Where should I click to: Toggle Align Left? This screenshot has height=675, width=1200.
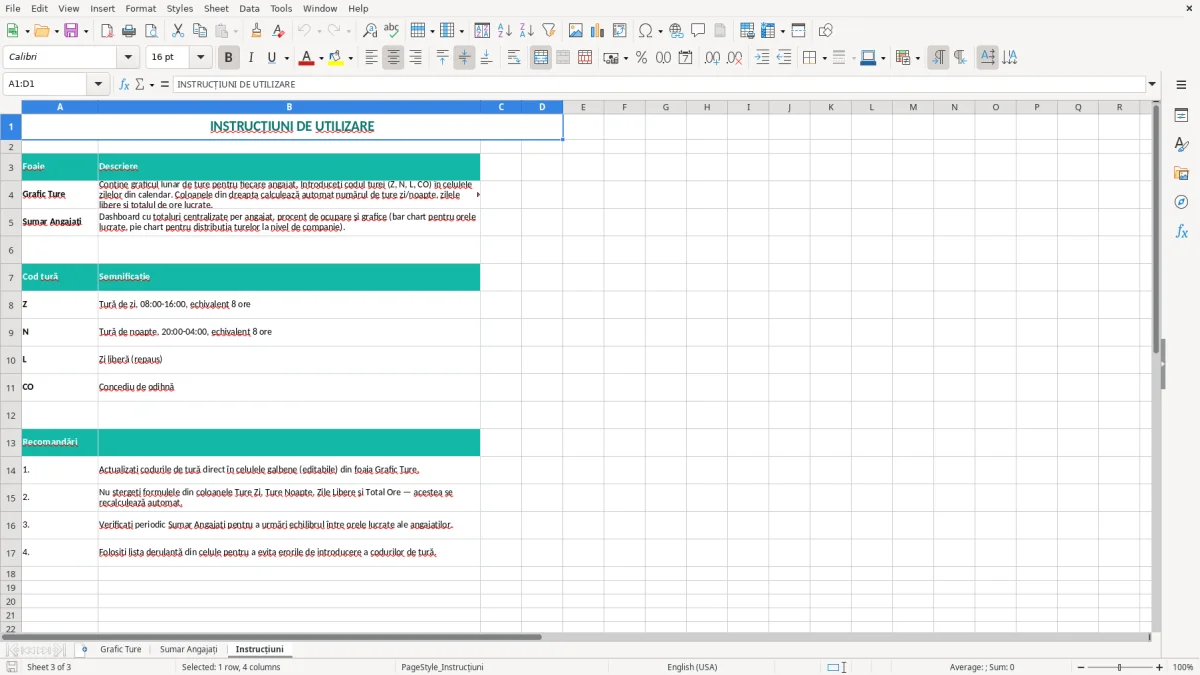(x=371, y=58)
